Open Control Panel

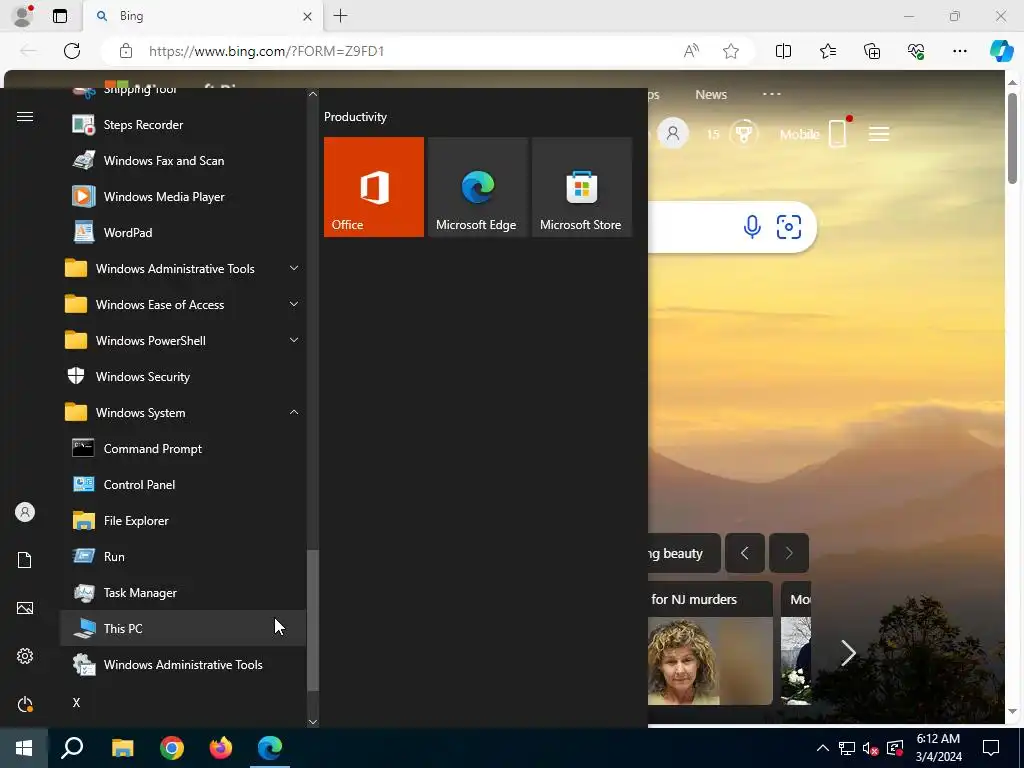183,485
